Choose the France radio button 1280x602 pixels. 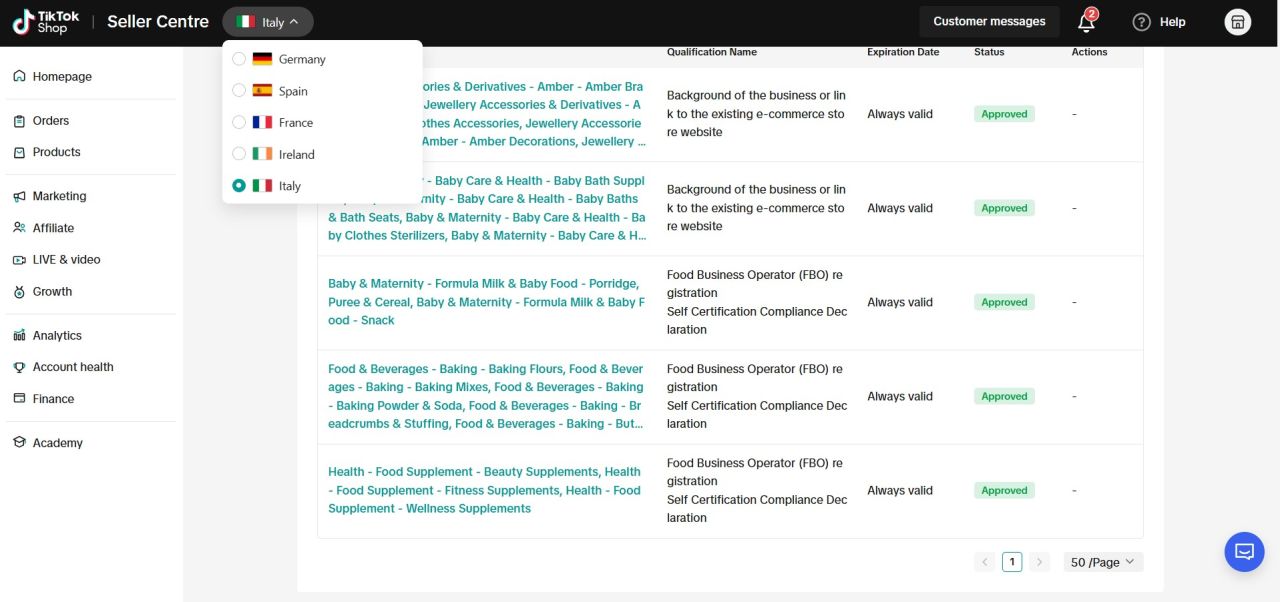pyautogui.click(x=239, y=123)
